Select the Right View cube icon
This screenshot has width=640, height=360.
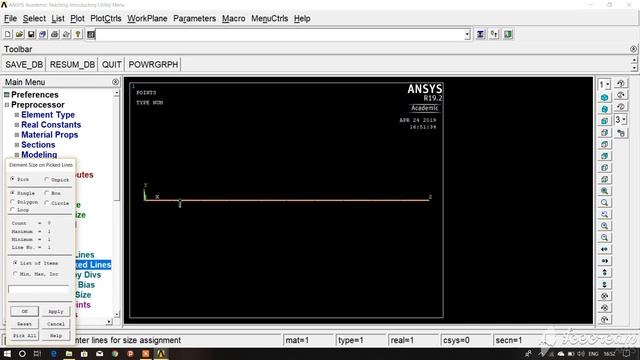(604, 133)
